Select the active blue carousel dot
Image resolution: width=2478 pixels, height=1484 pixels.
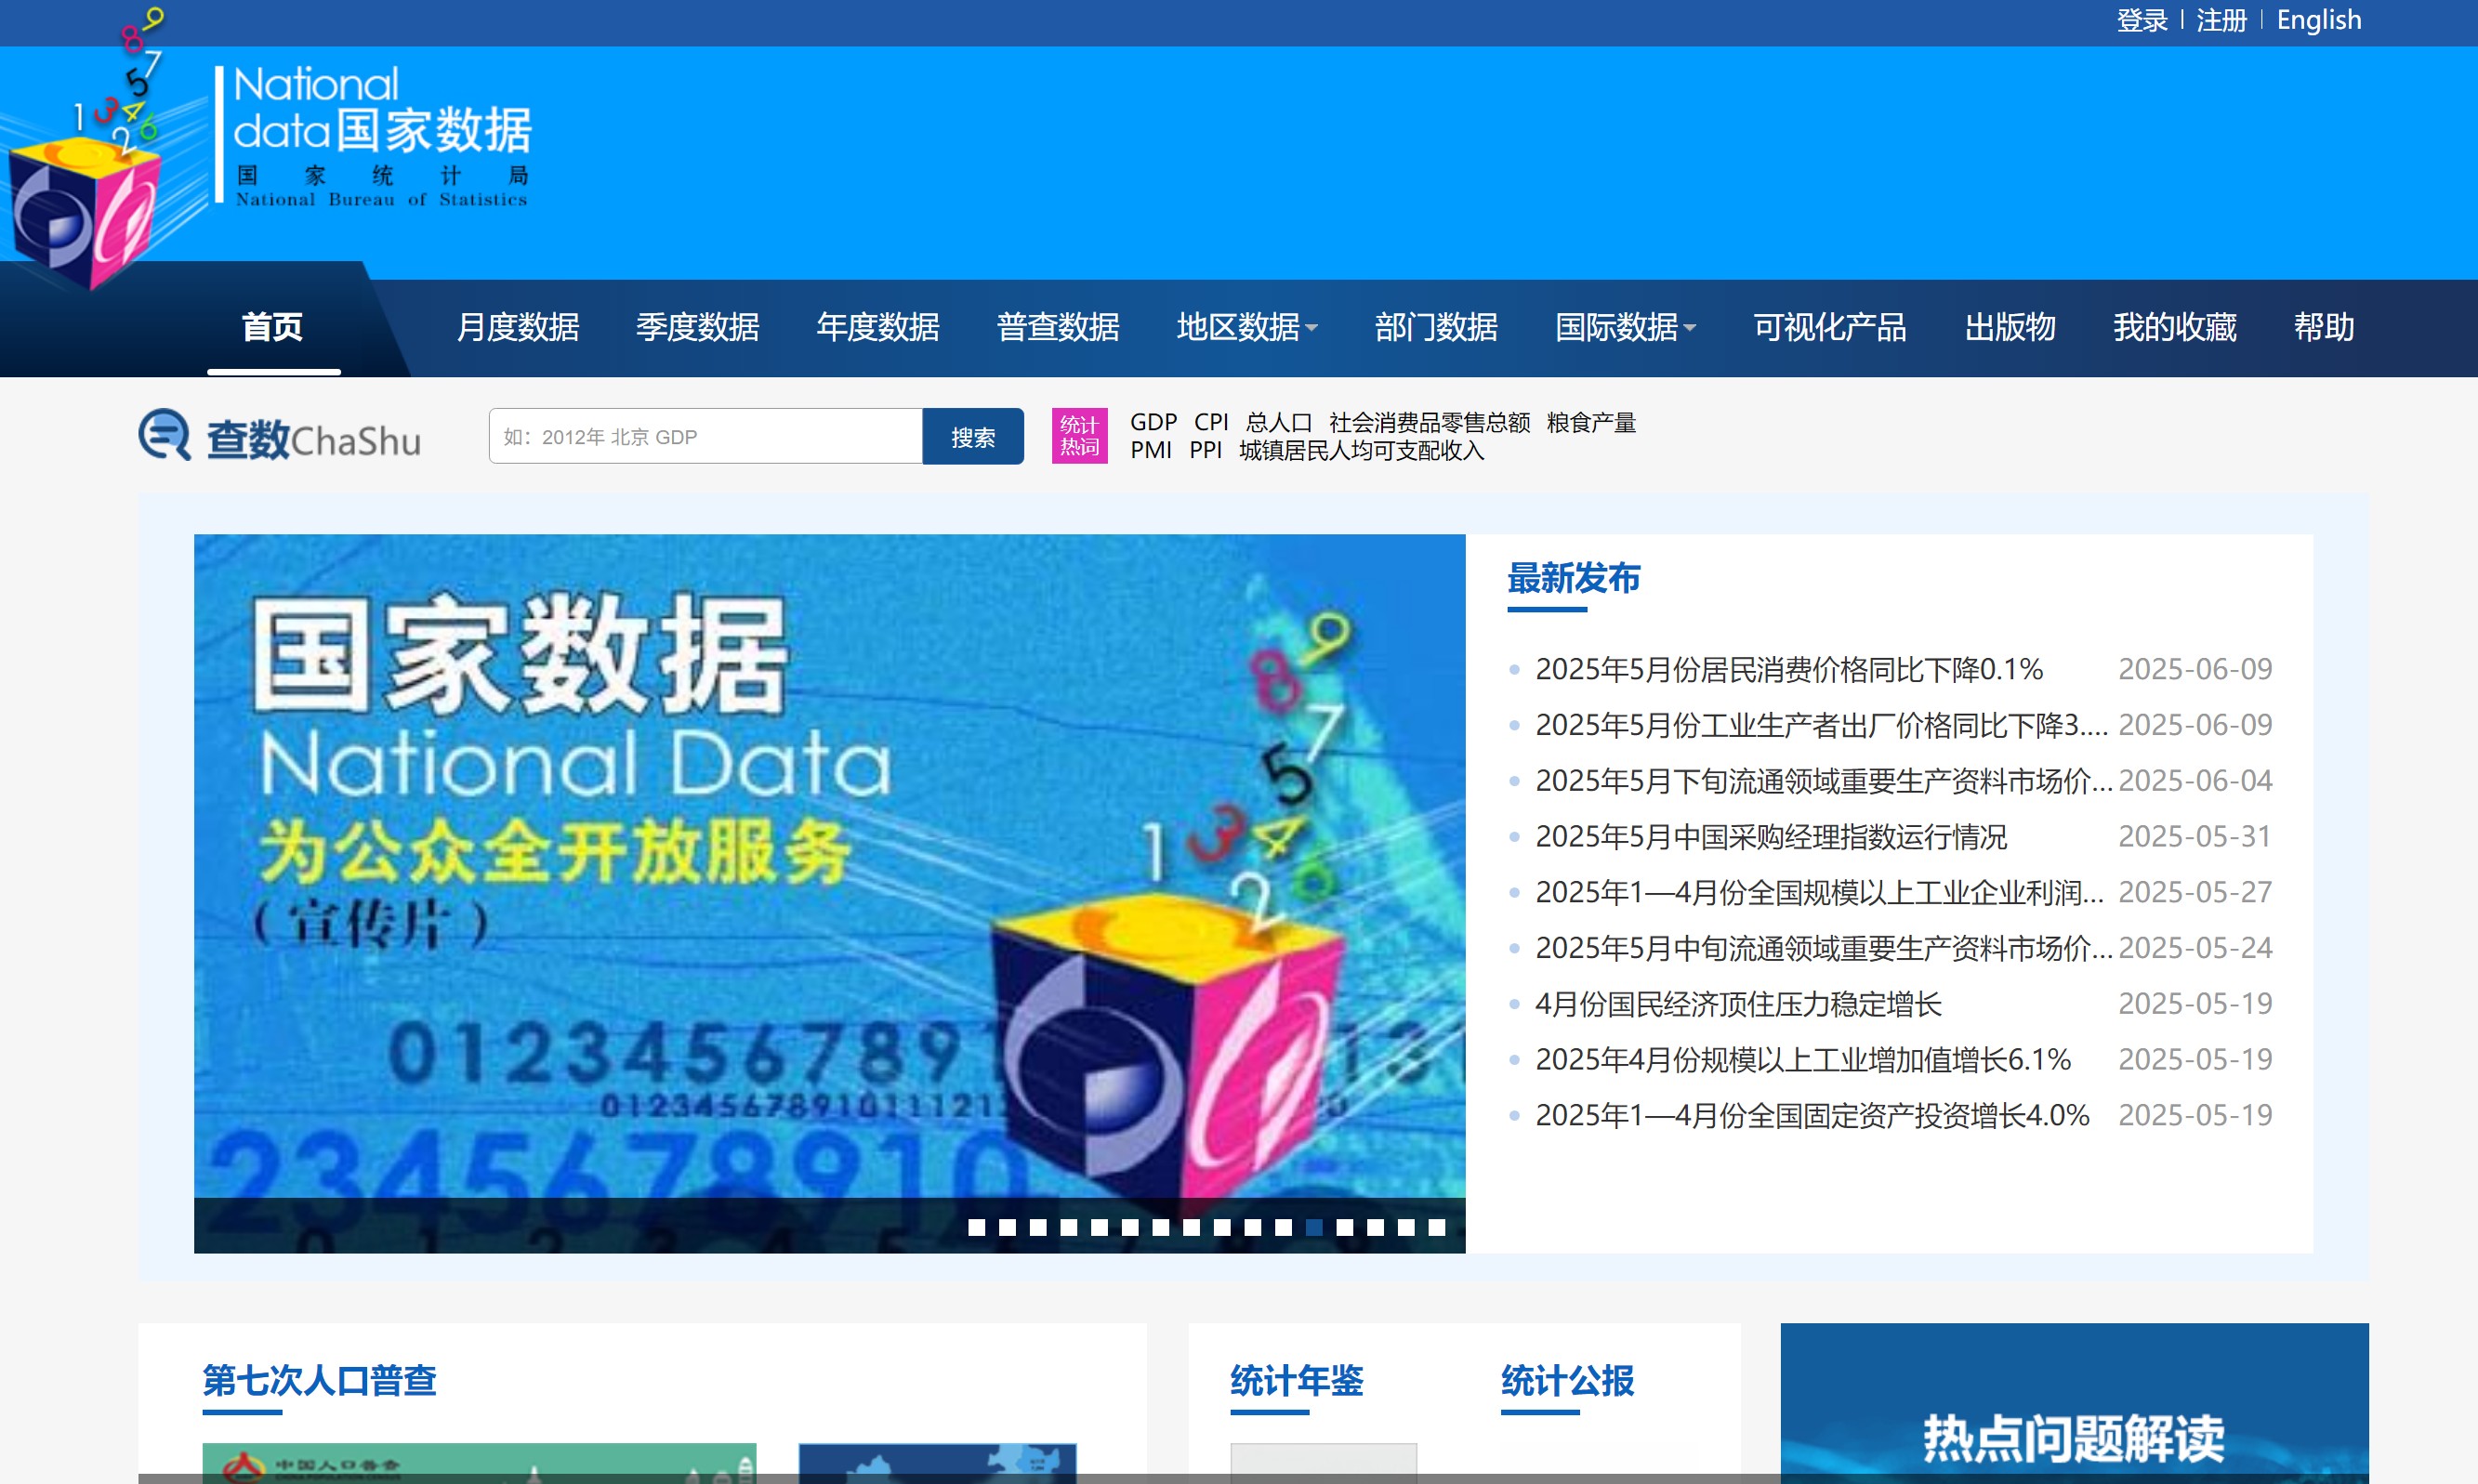click(1314, 1227)
